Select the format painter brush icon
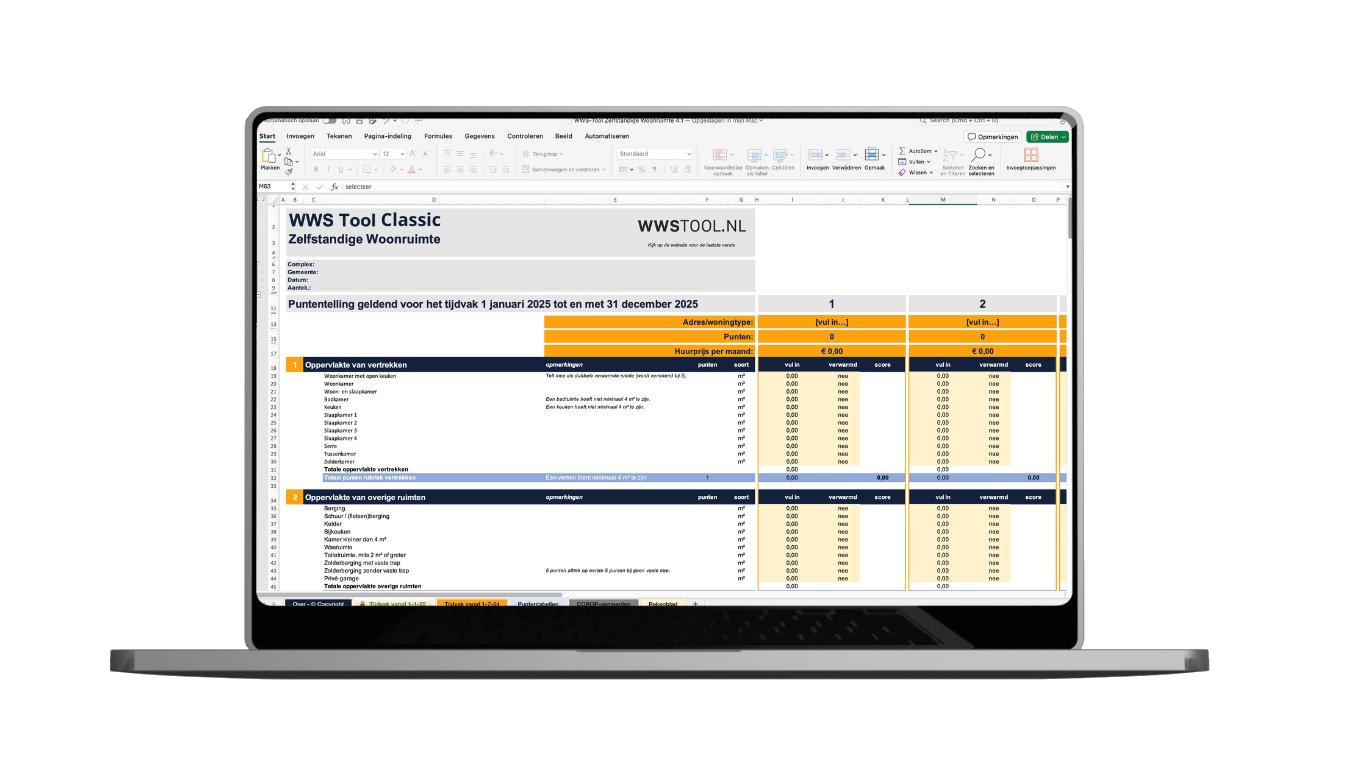 tap(288, 172)
